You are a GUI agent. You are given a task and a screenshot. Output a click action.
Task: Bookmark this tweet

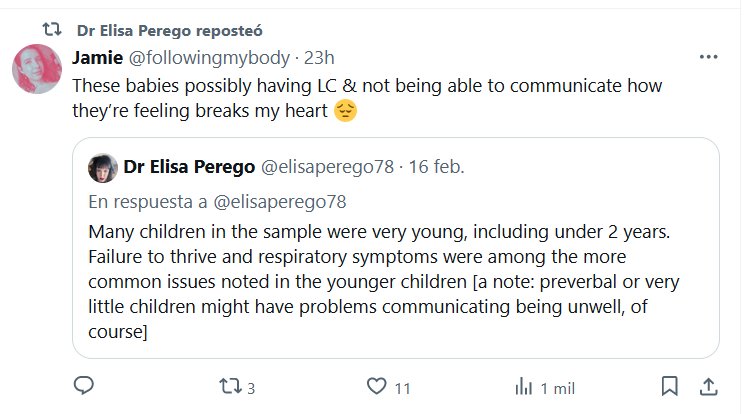(x=670, y=386)
